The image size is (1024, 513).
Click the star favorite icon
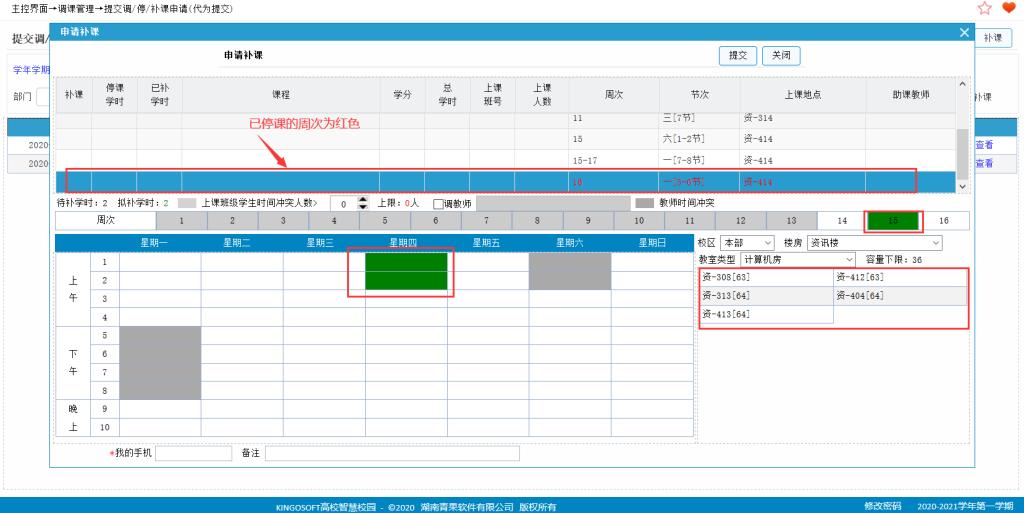coord(984,8)
